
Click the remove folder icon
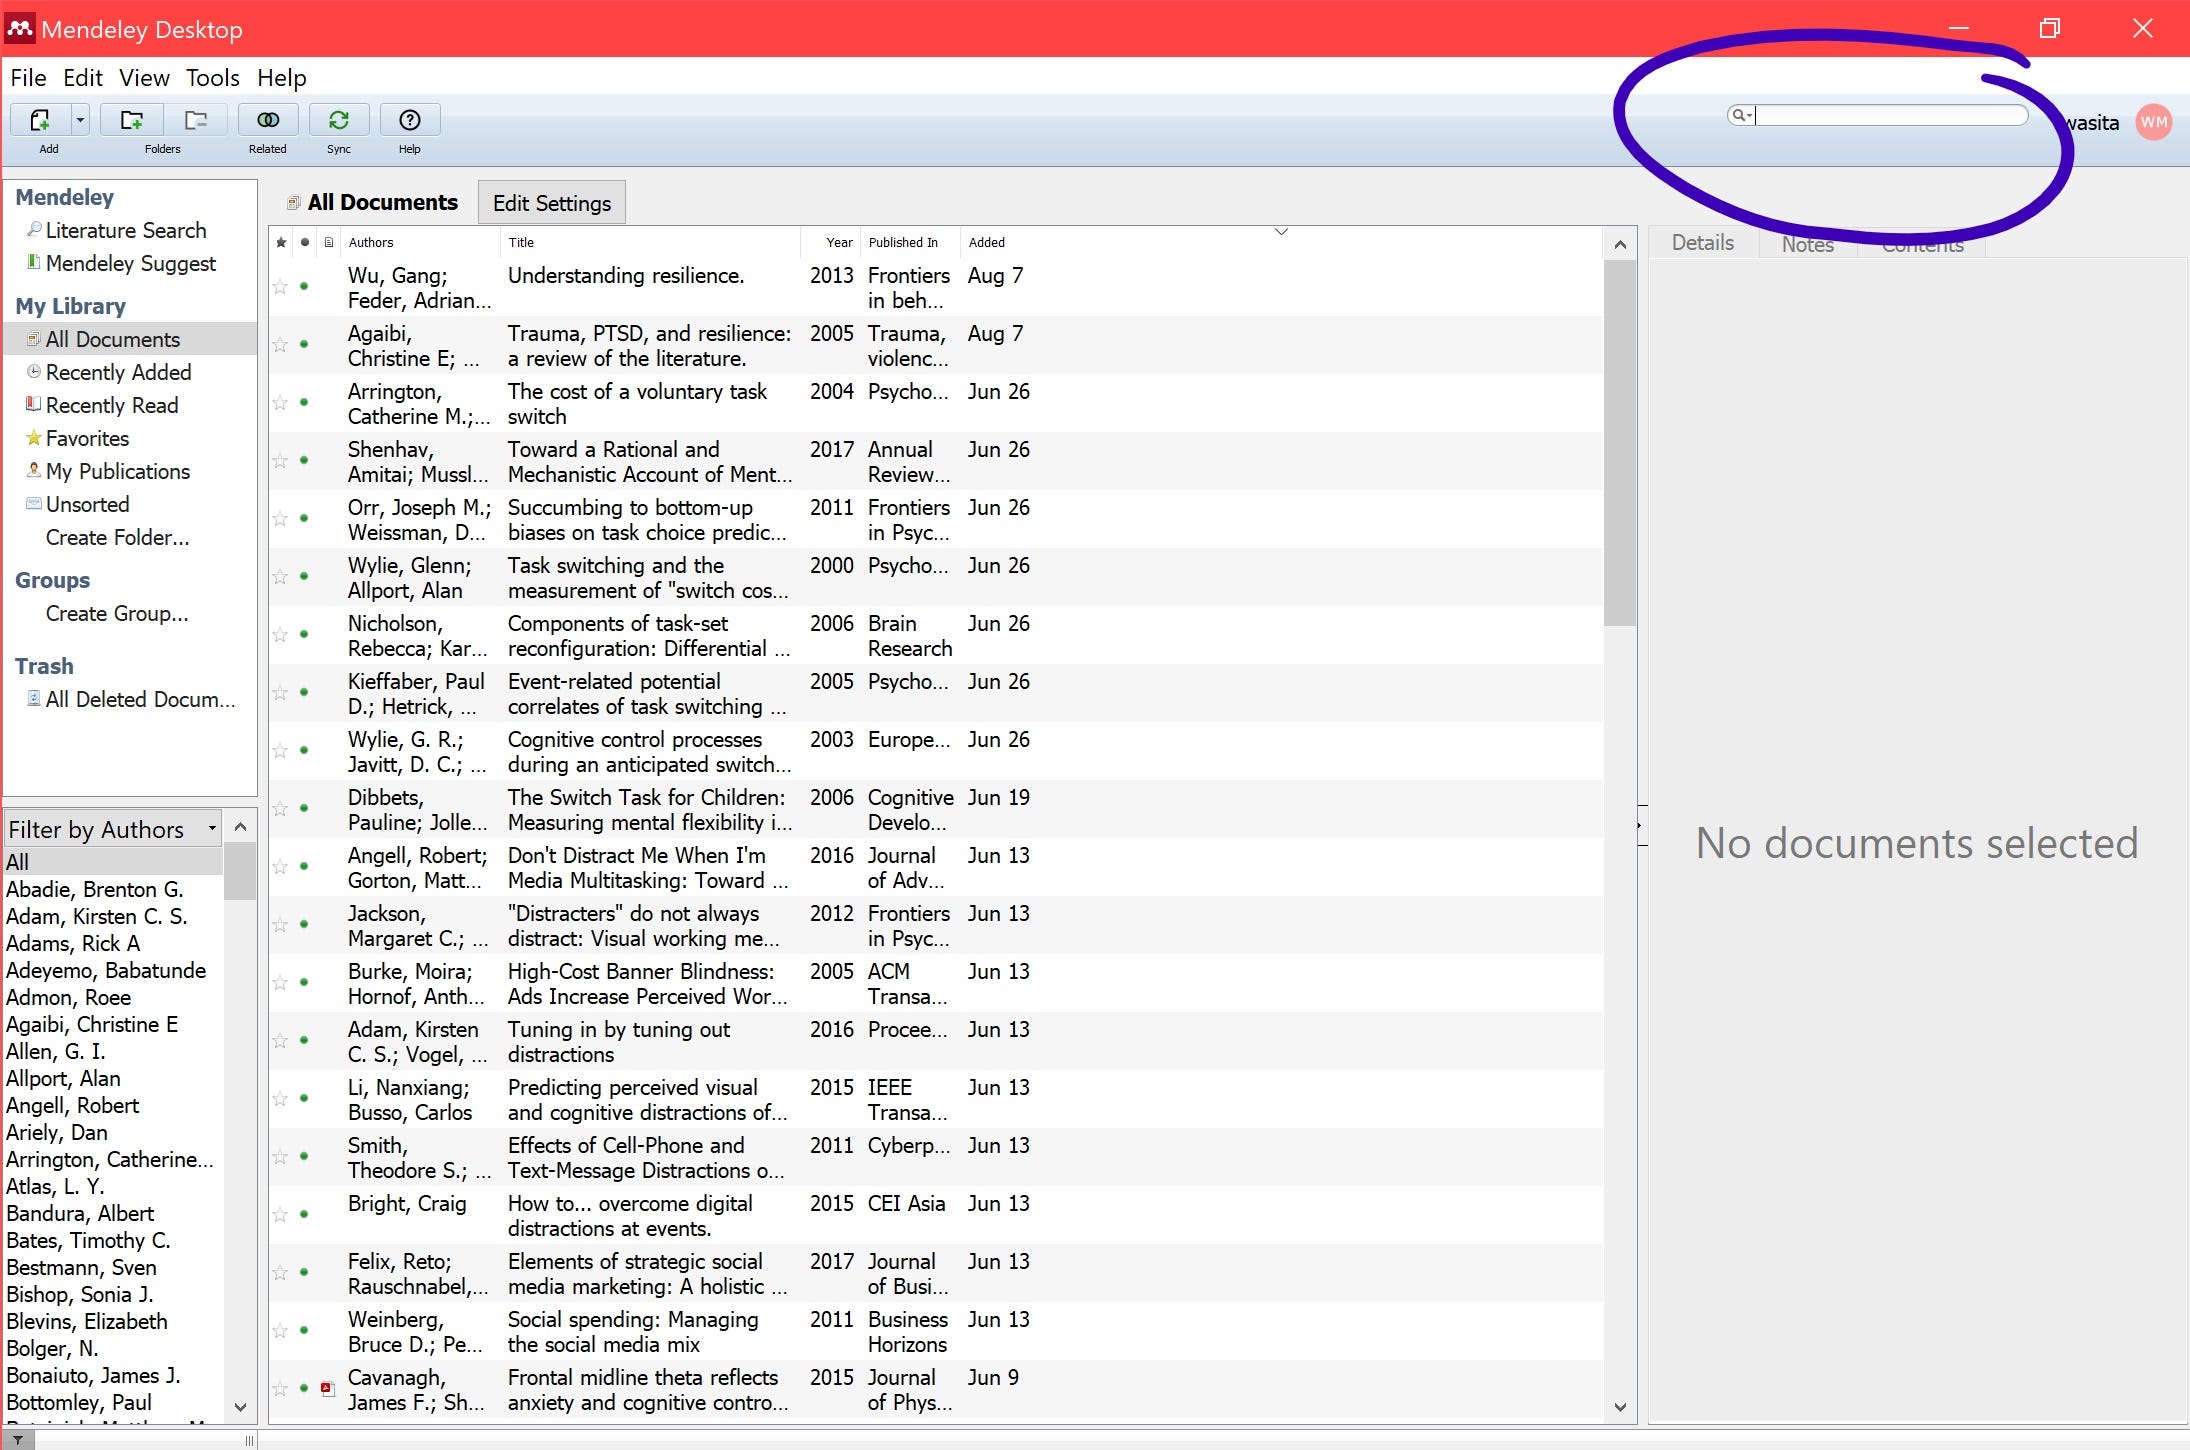coord(196,120)
